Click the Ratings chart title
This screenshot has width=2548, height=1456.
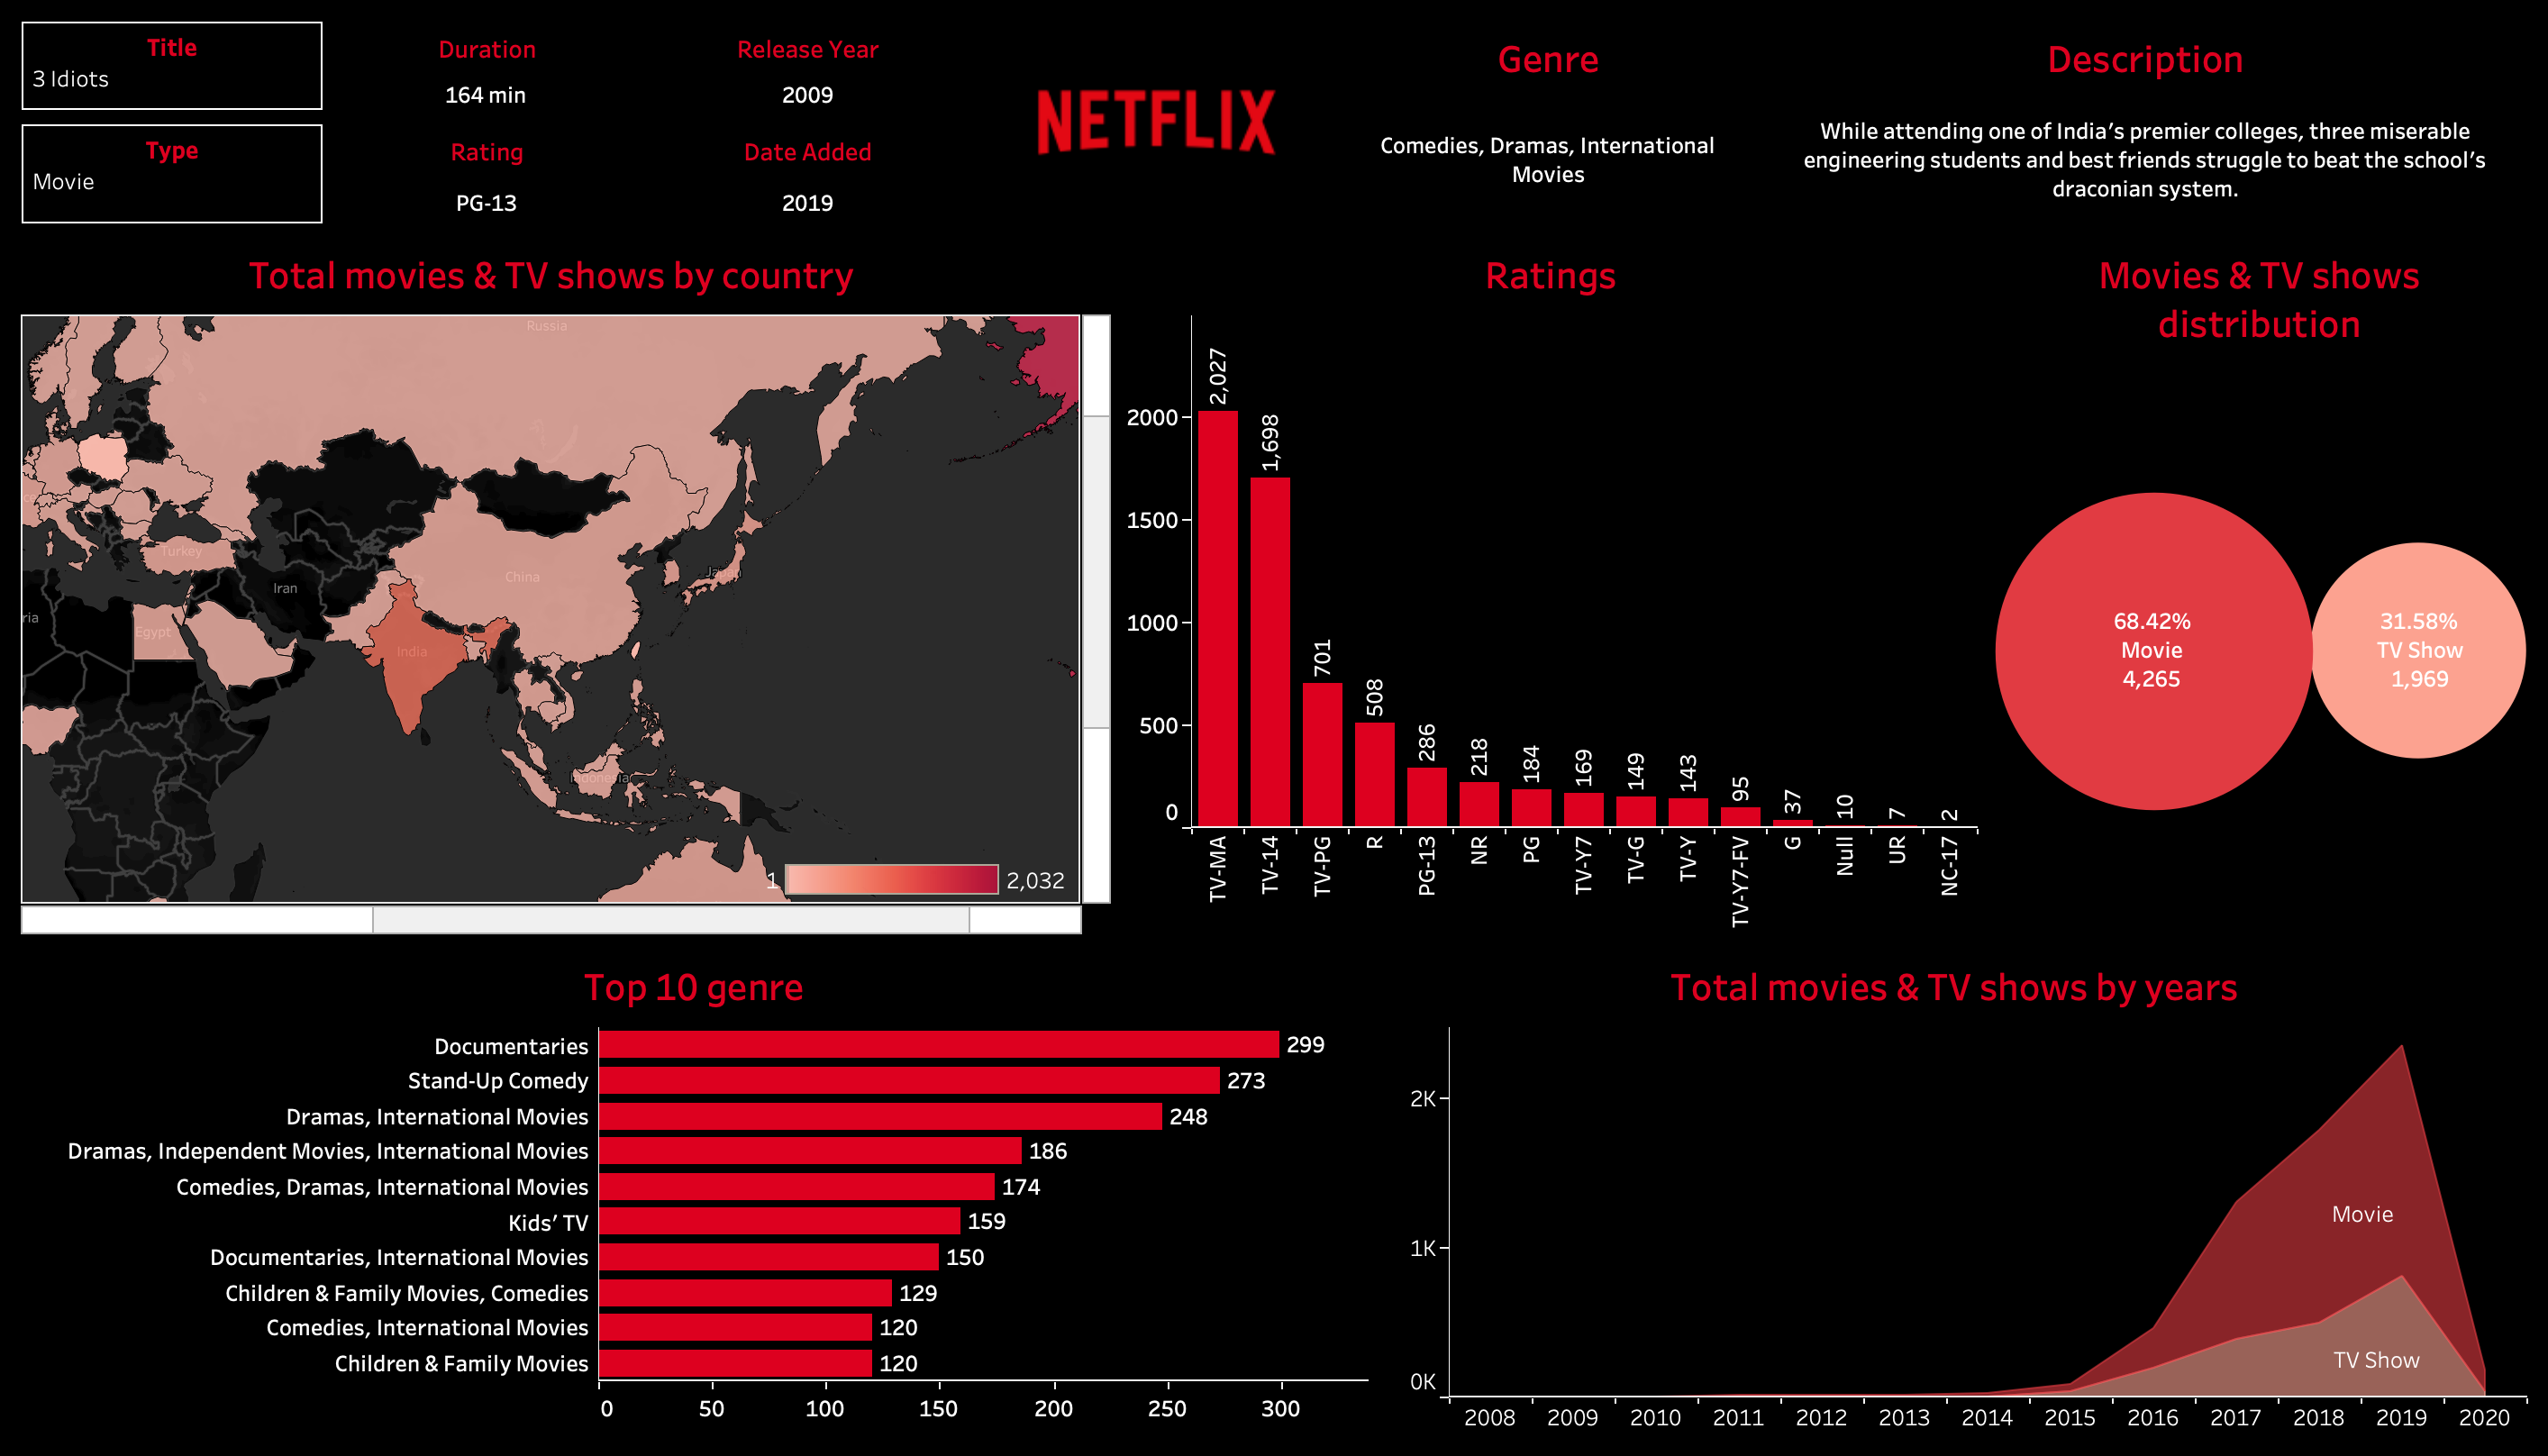click(1550, 276)
